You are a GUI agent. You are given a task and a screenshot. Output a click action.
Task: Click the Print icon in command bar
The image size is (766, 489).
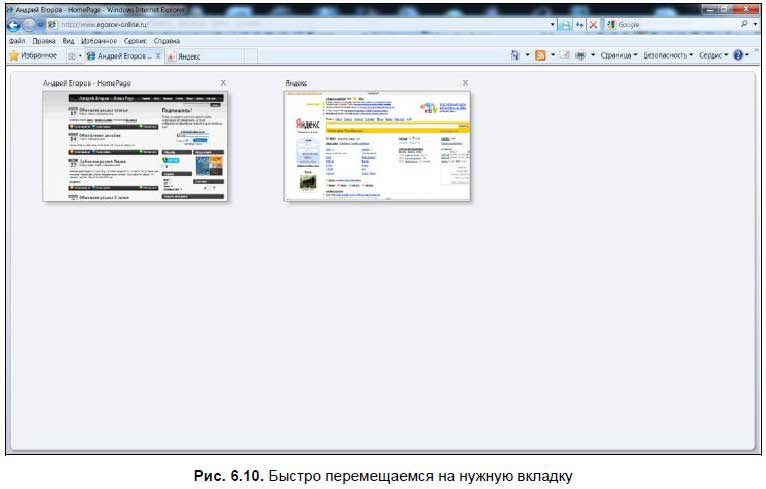click(580, 56)
